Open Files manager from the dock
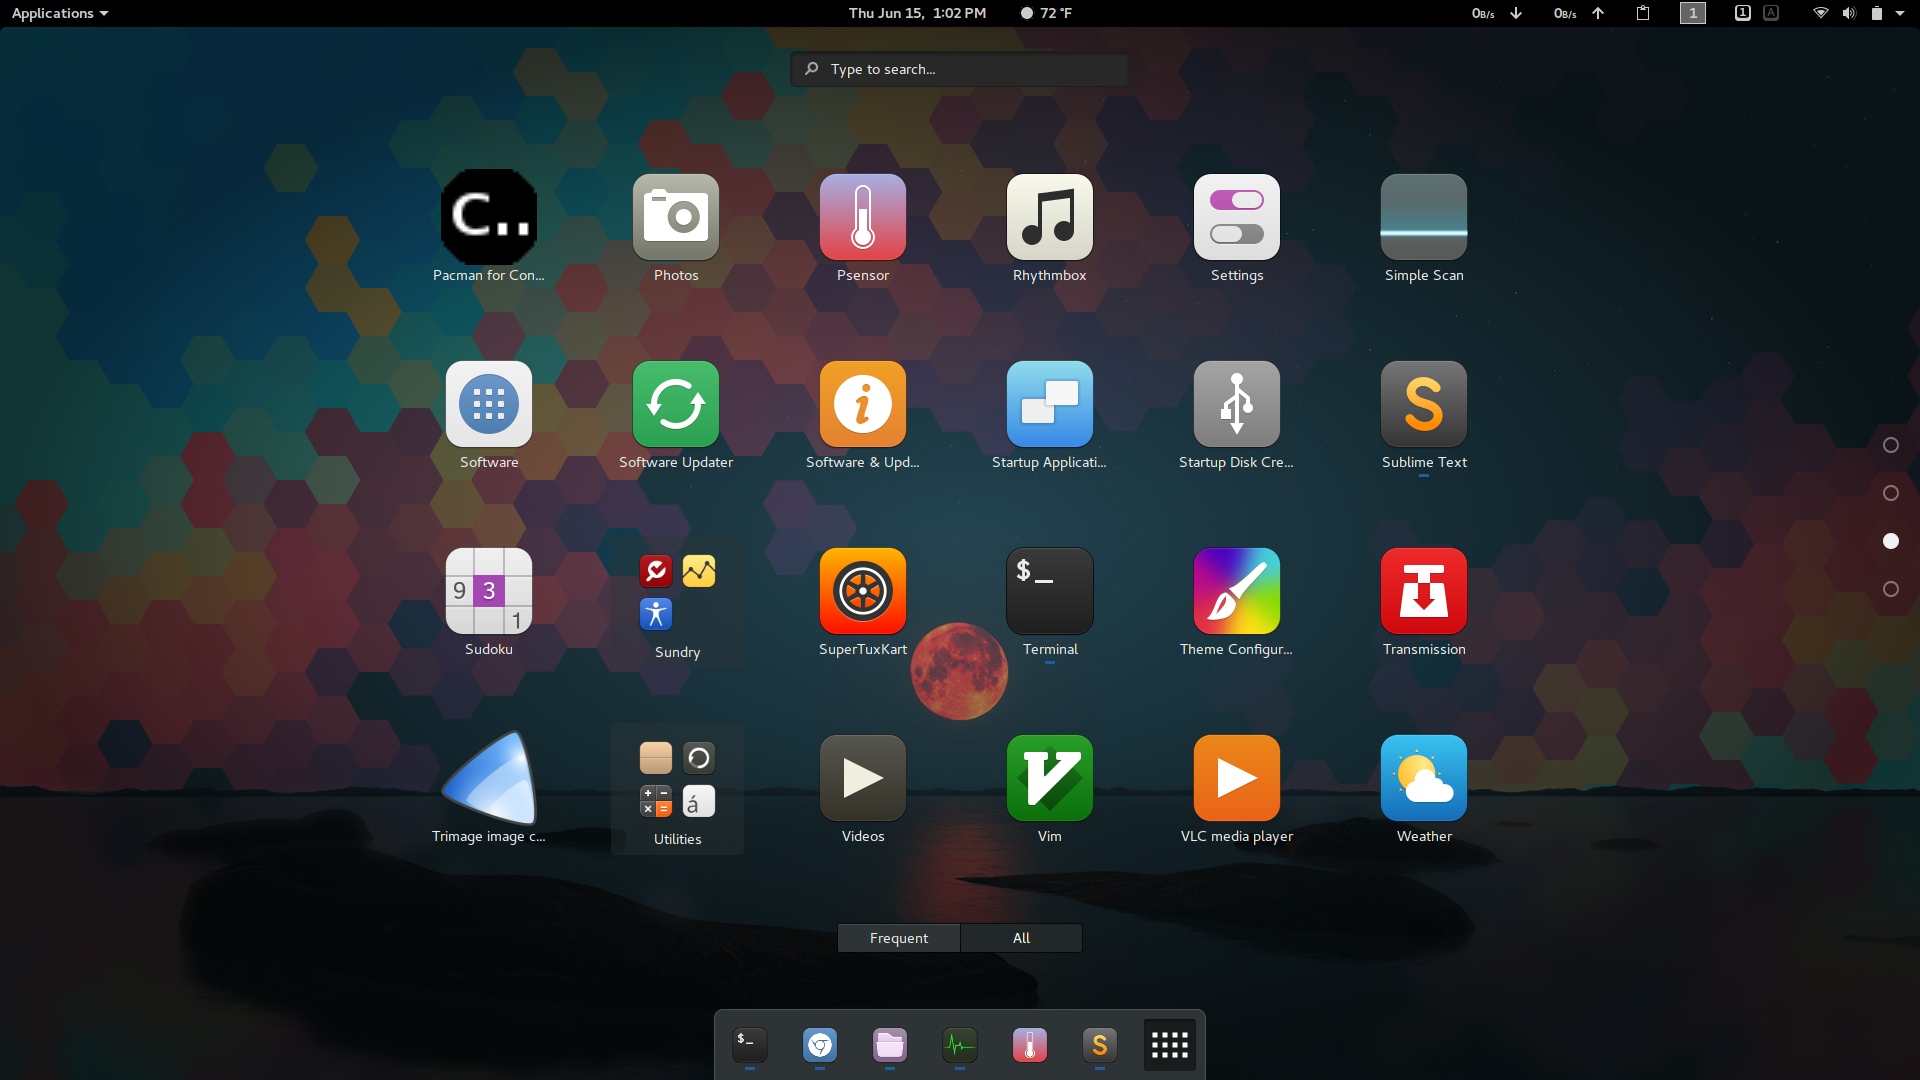Image resolution: width=1920 pixels, height=1080 pixels. tap(890, 1045)
